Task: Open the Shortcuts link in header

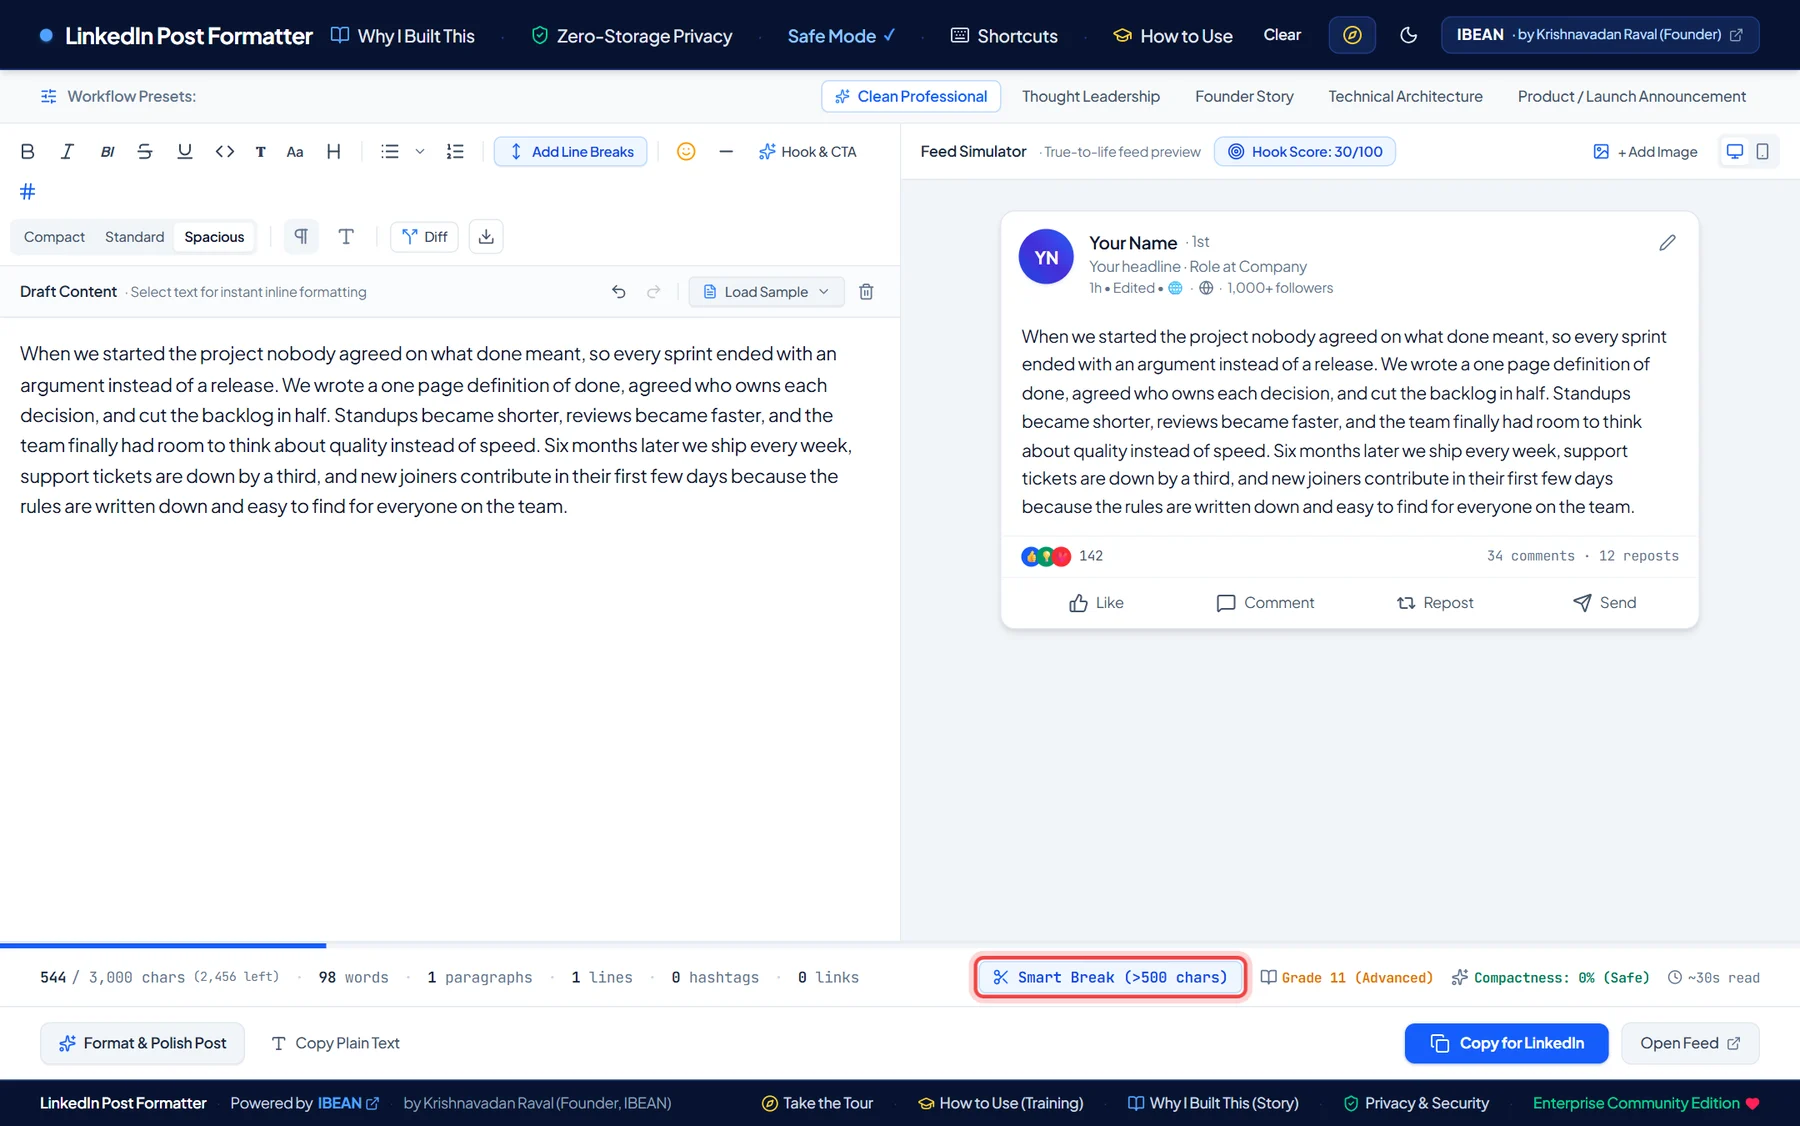Action: point(1004,36)
